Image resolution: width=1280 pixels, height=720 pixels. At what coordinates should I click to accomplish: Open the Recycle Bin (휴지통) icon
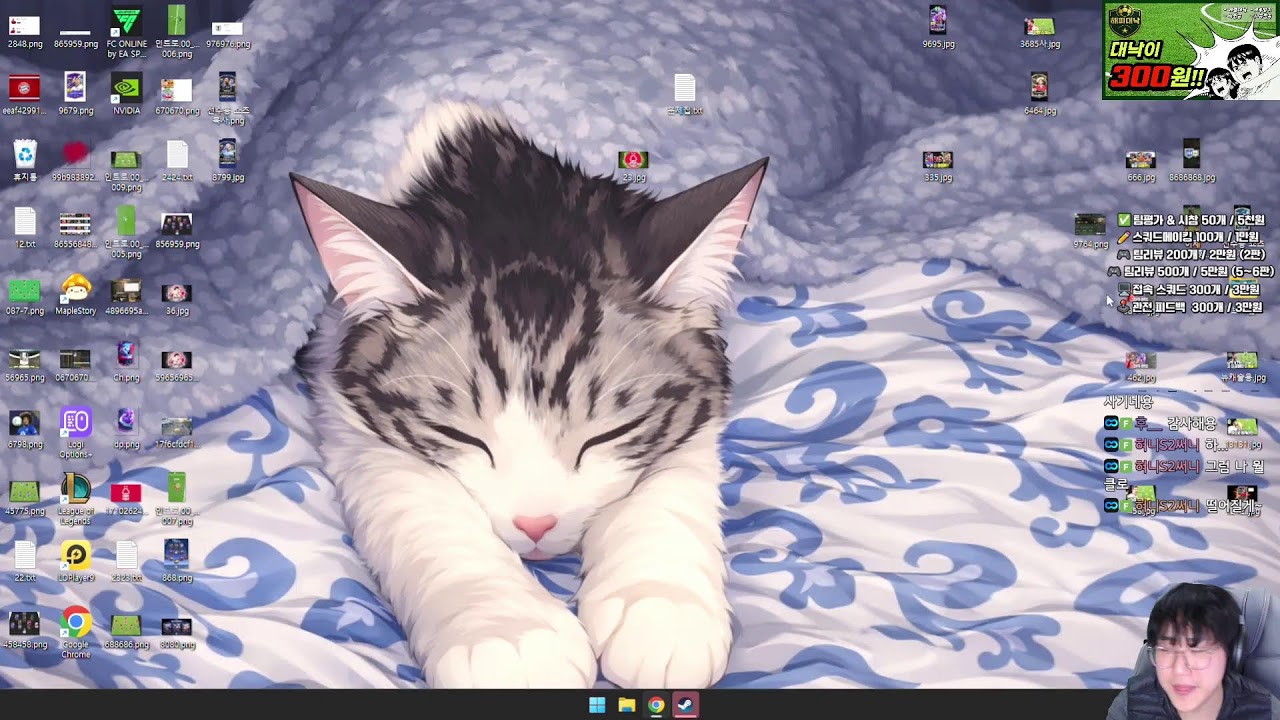pos(25,156)
